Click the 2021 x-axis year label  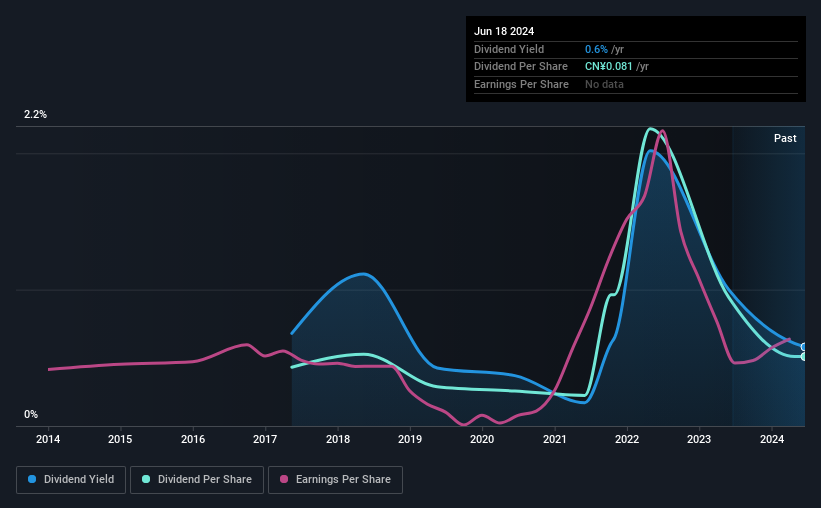point(554,439)
